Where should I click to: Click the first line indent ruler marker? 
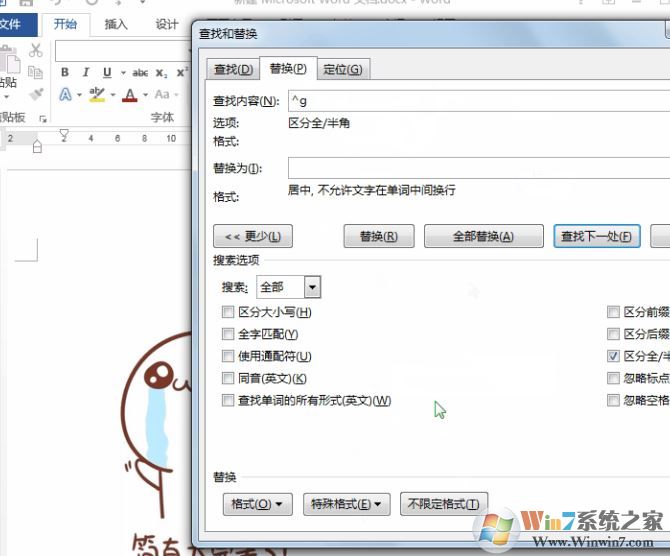coord(64,135)
